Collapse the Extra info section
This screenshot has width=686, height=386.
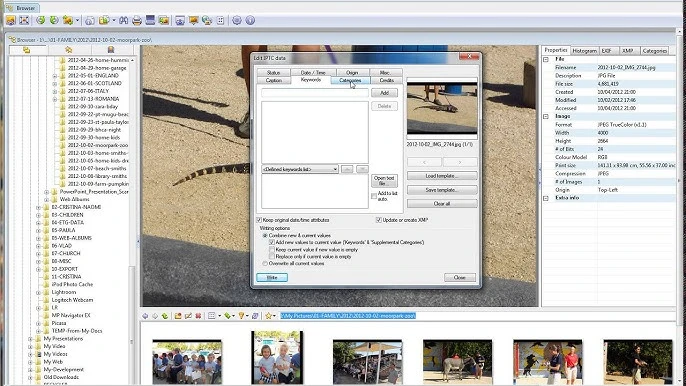(x=546, y=198)
